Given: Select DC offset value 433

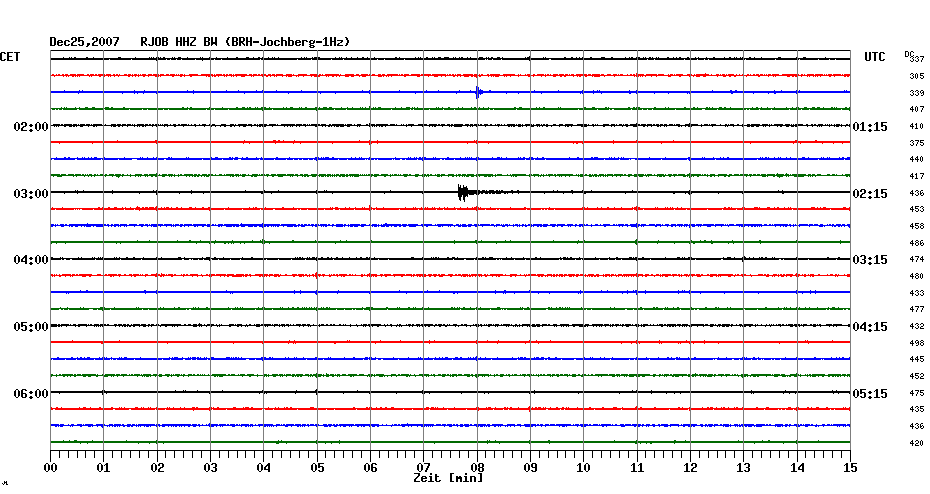Looking at the screenshot, I should [917, 293].
